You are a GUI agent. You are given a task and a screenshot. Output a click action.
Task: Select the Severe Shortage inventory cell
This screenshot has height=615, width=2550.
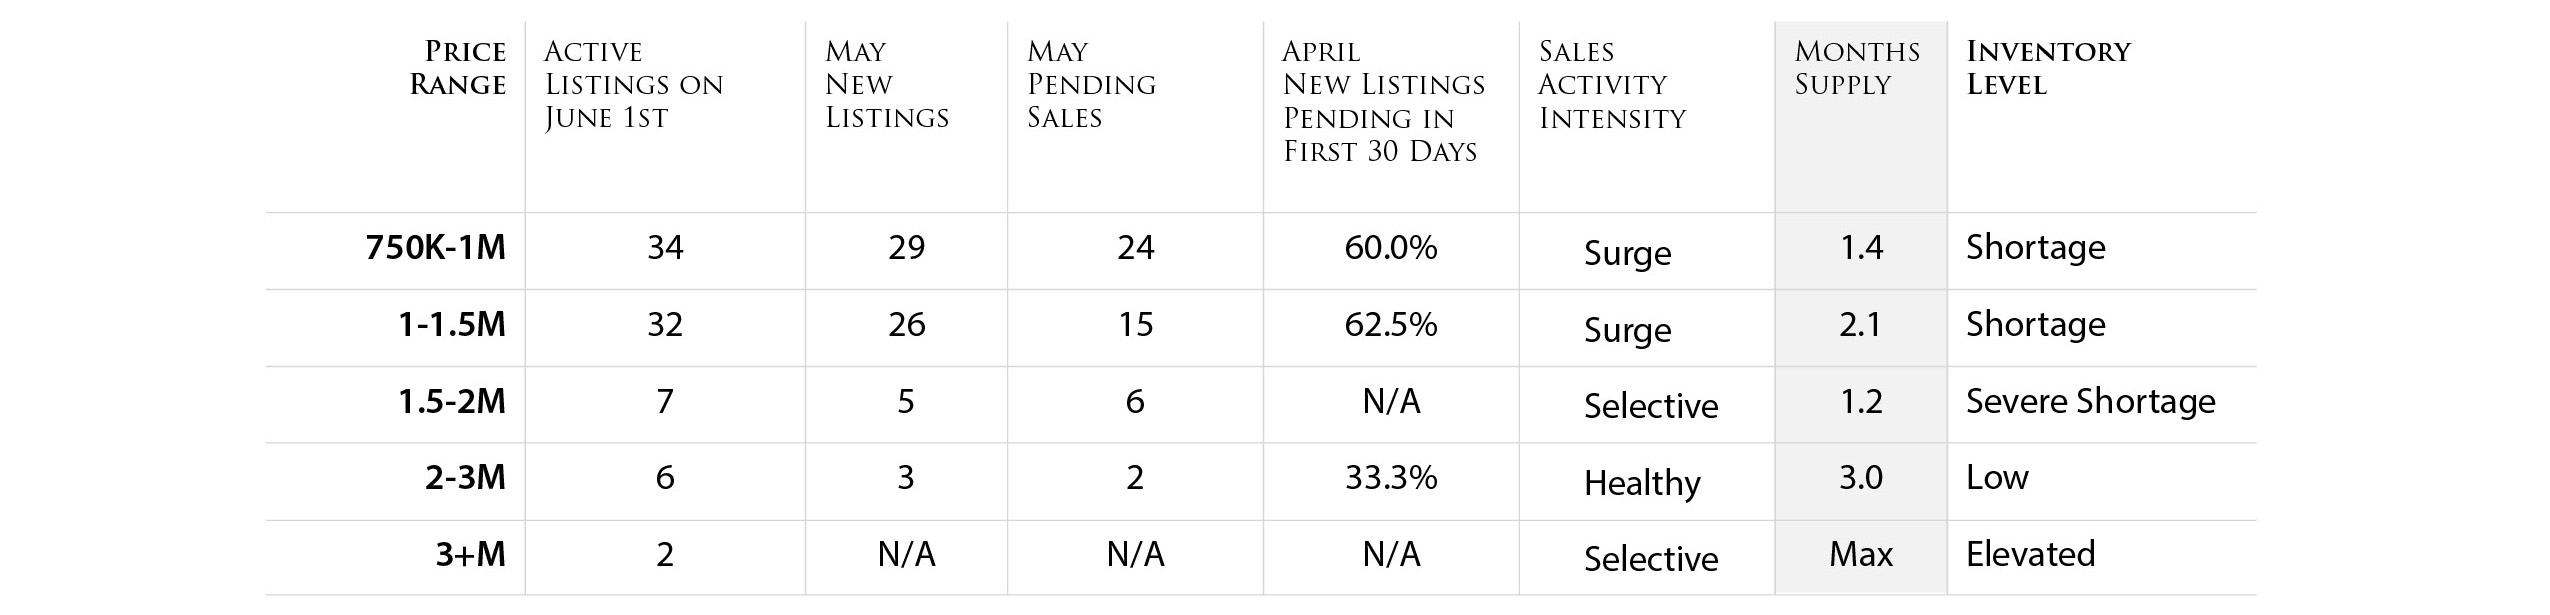coord(2090,401)
